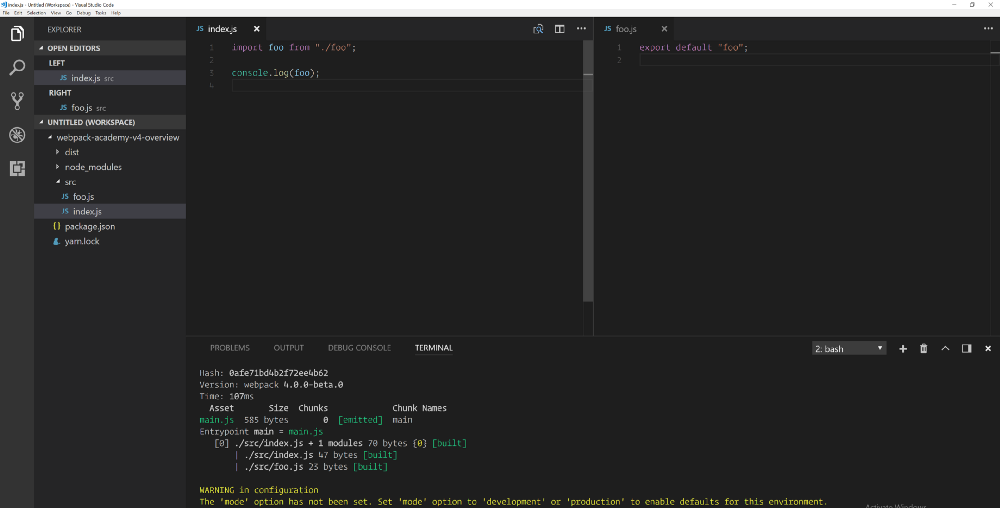
Task: Select the 2: bash terminal dropdown
Action: pos(849,349)
